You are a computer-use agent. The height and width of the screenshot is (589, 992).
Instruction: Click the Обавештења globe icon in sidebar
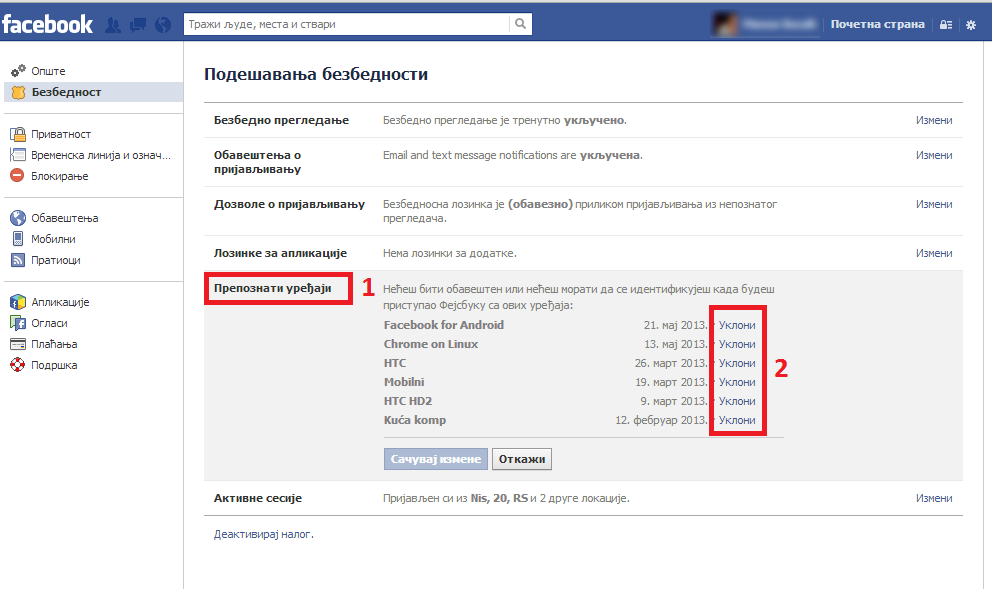(x=18, y=218)
